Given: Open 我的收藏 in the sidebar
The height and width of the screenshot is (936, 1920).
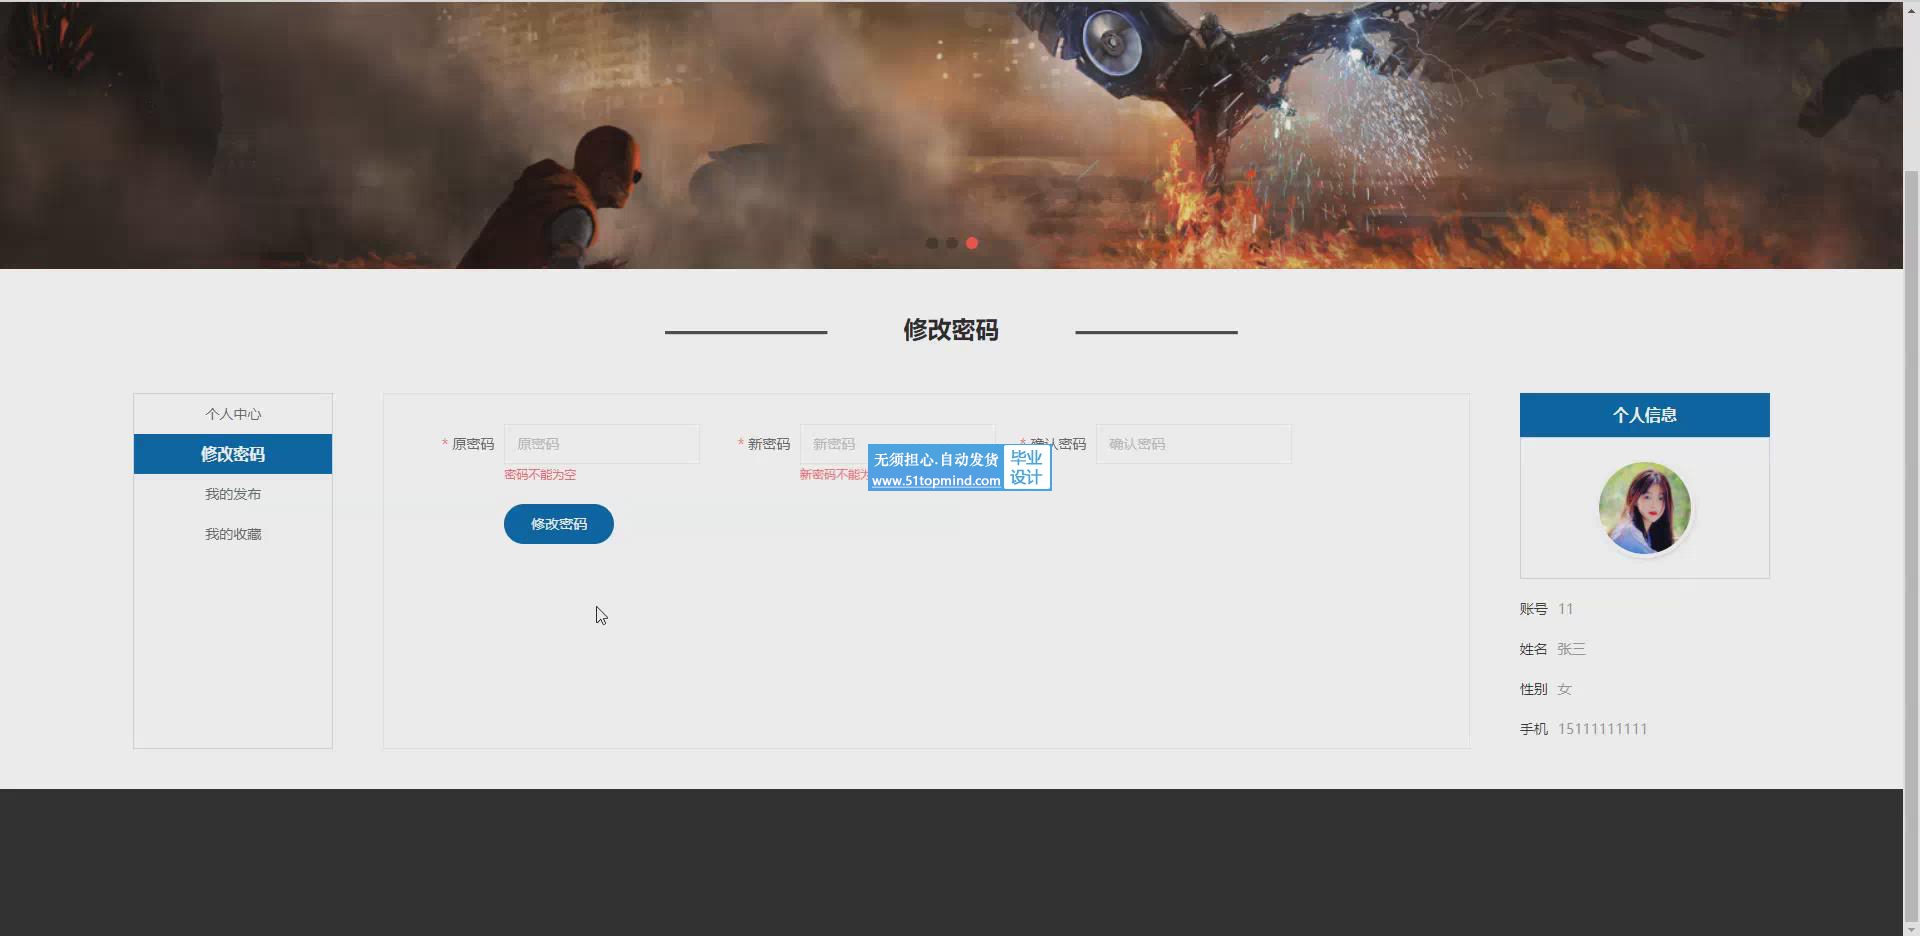Looking at the screenshot, I should [x=233, y=534].
